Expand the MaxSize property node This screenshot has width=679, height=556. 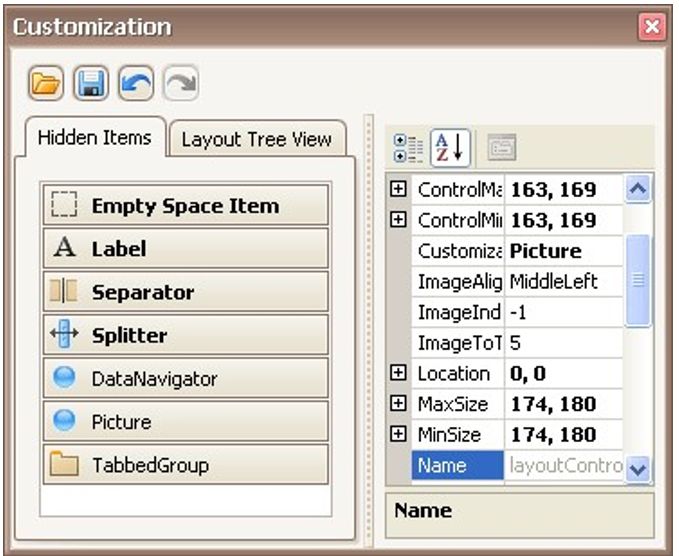399,404
